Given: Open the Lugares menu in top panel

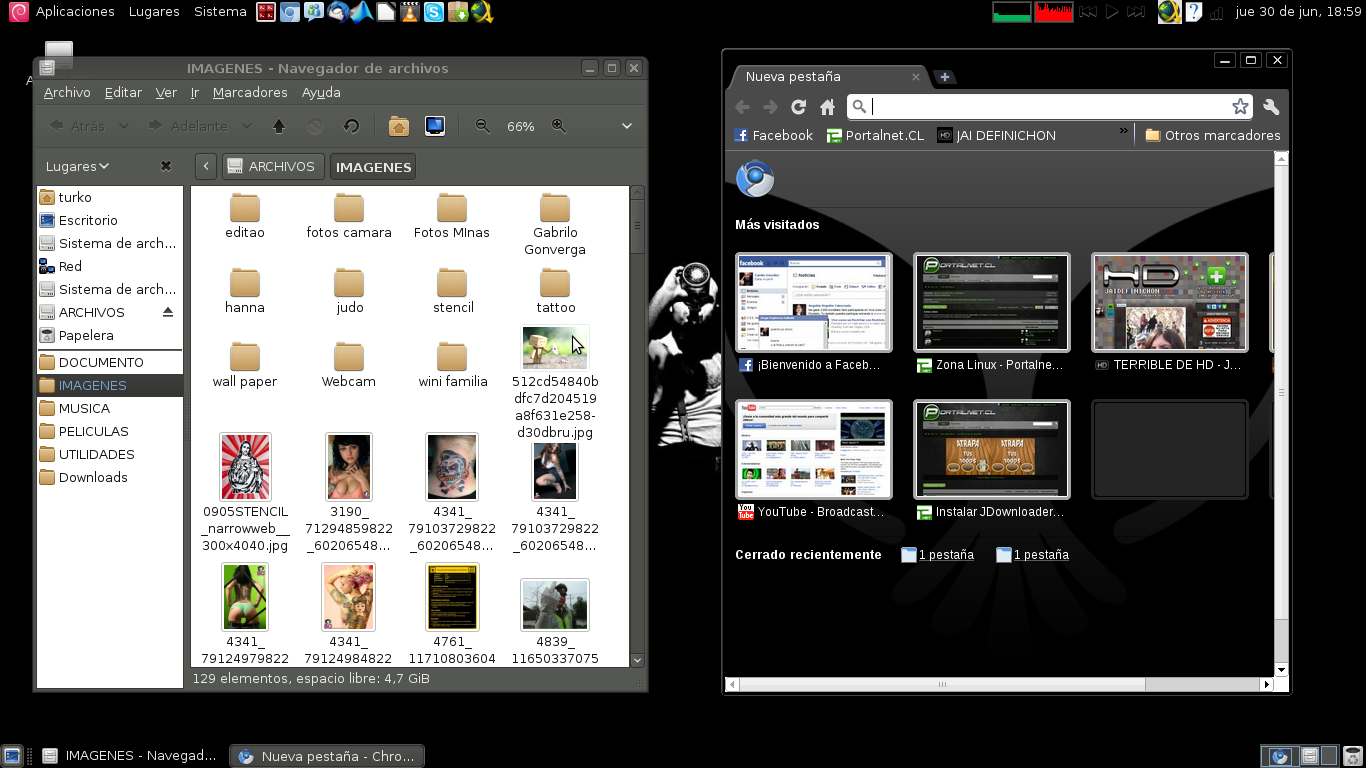Looking at the screenshot, I should click(154, 12).
